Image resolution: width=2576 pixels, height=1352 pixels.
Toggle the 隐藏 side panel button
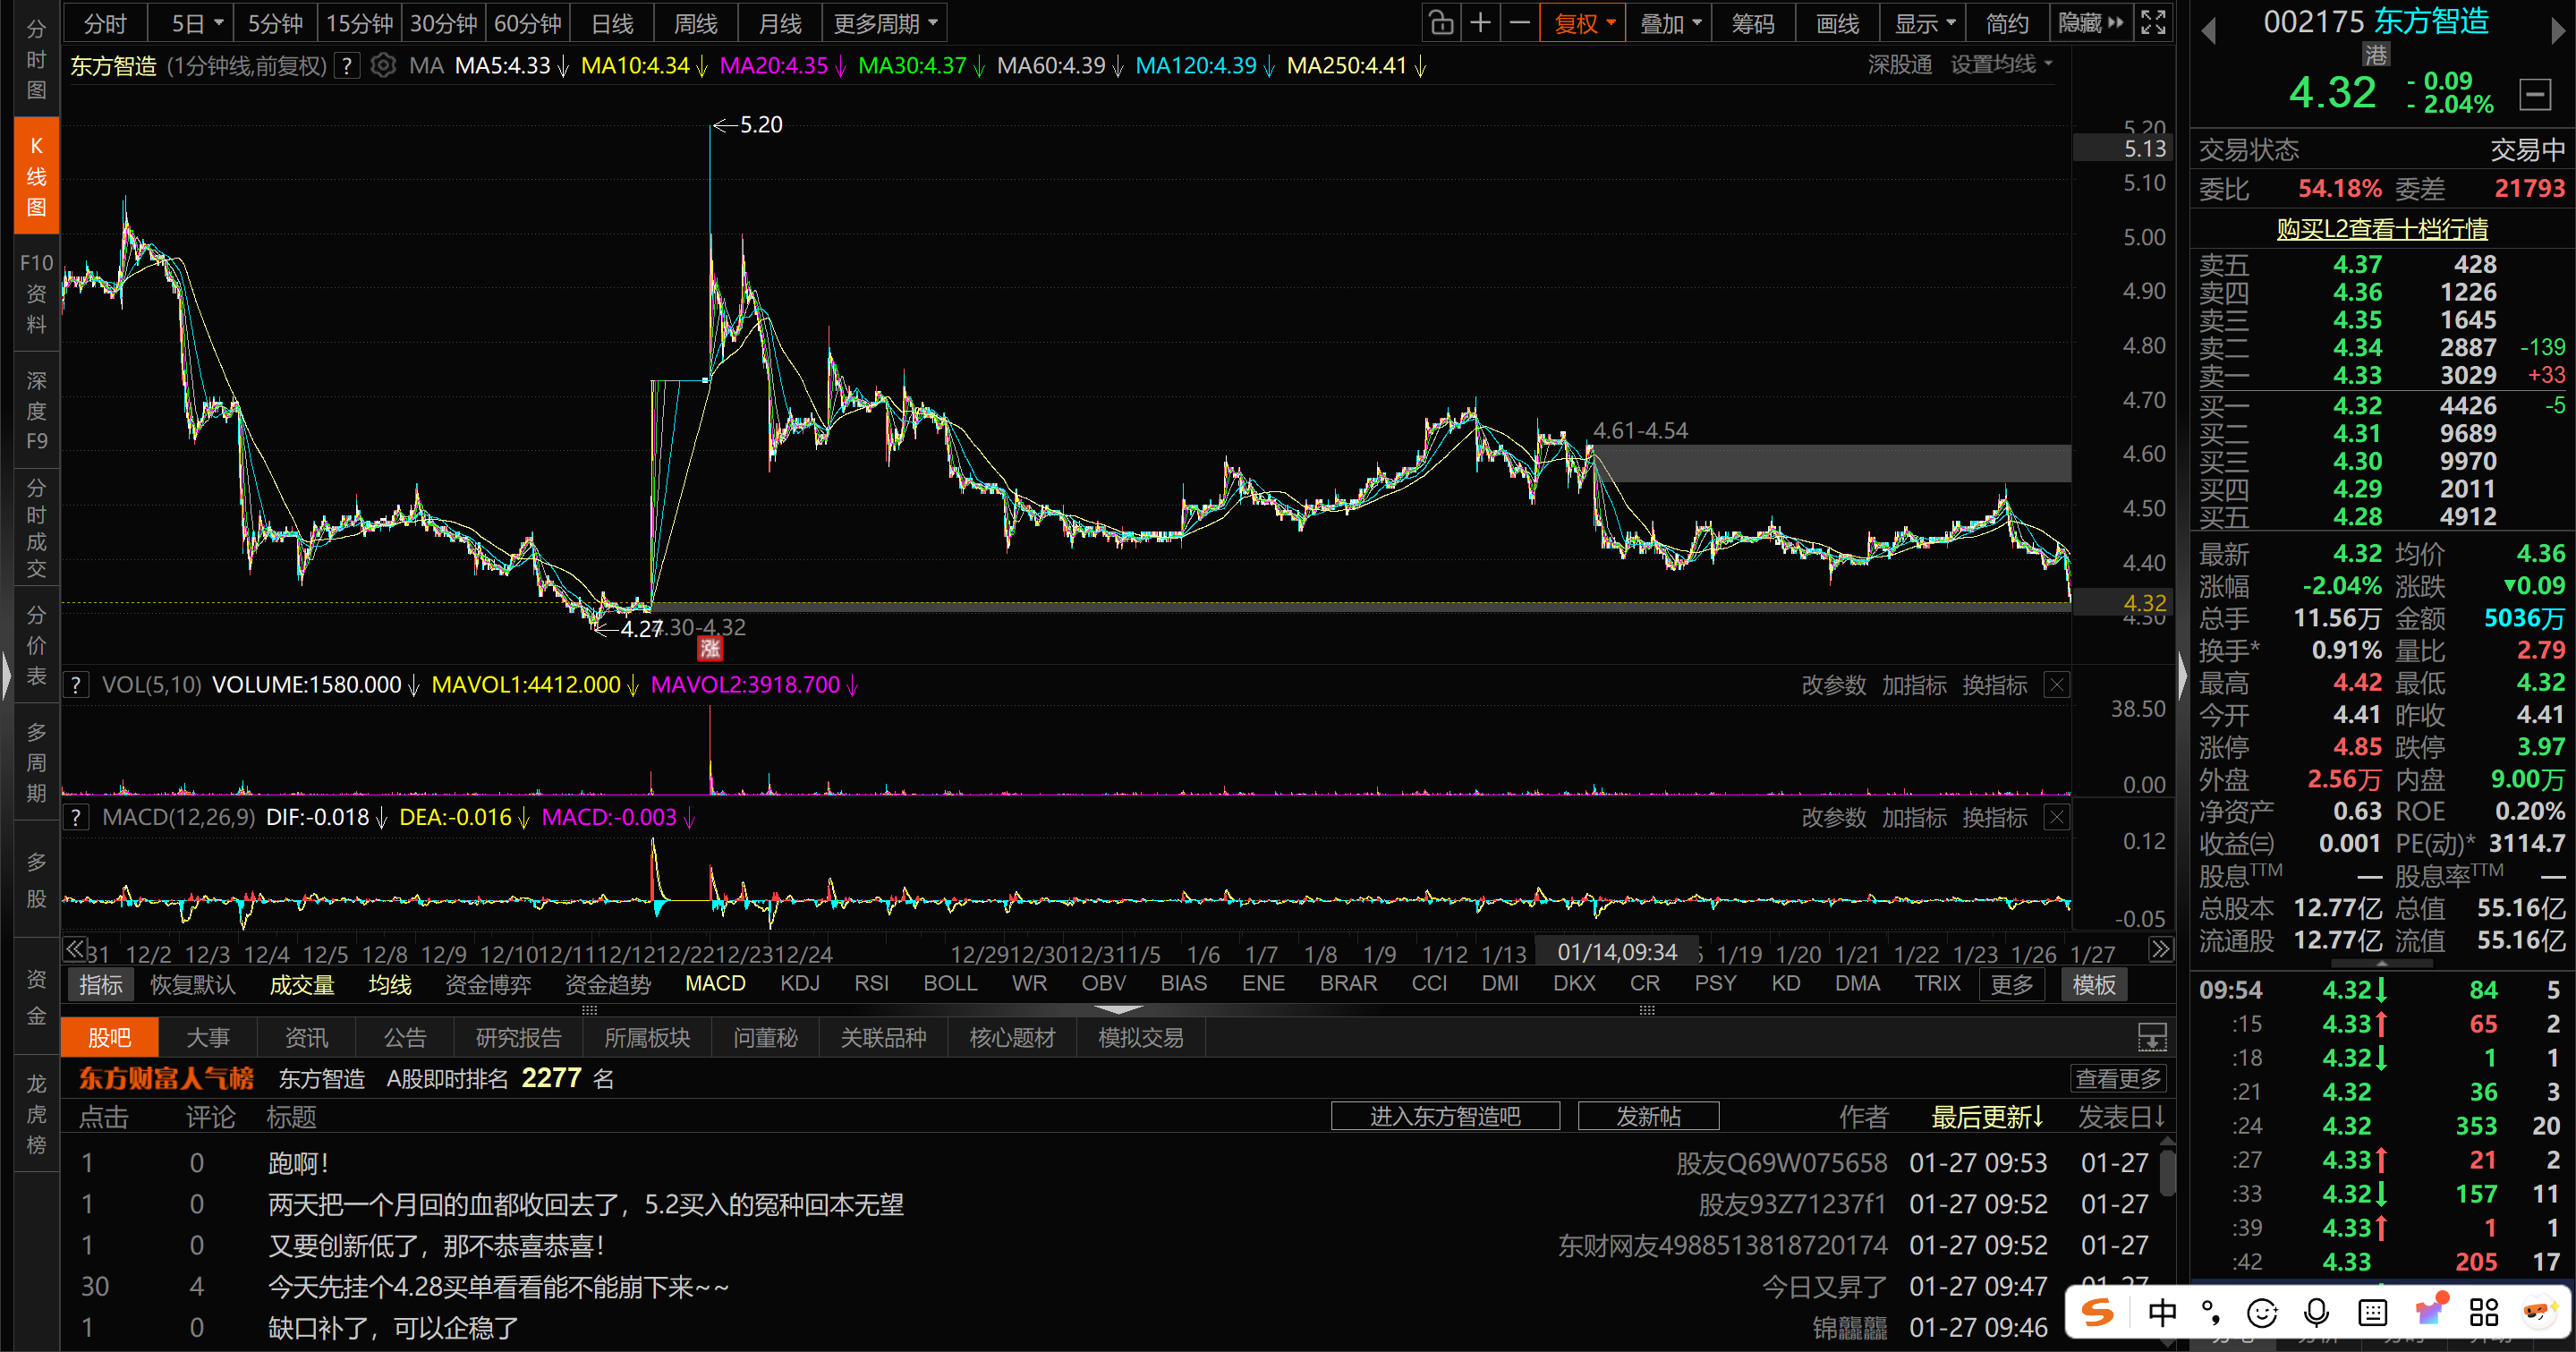tap(2090, 22)
